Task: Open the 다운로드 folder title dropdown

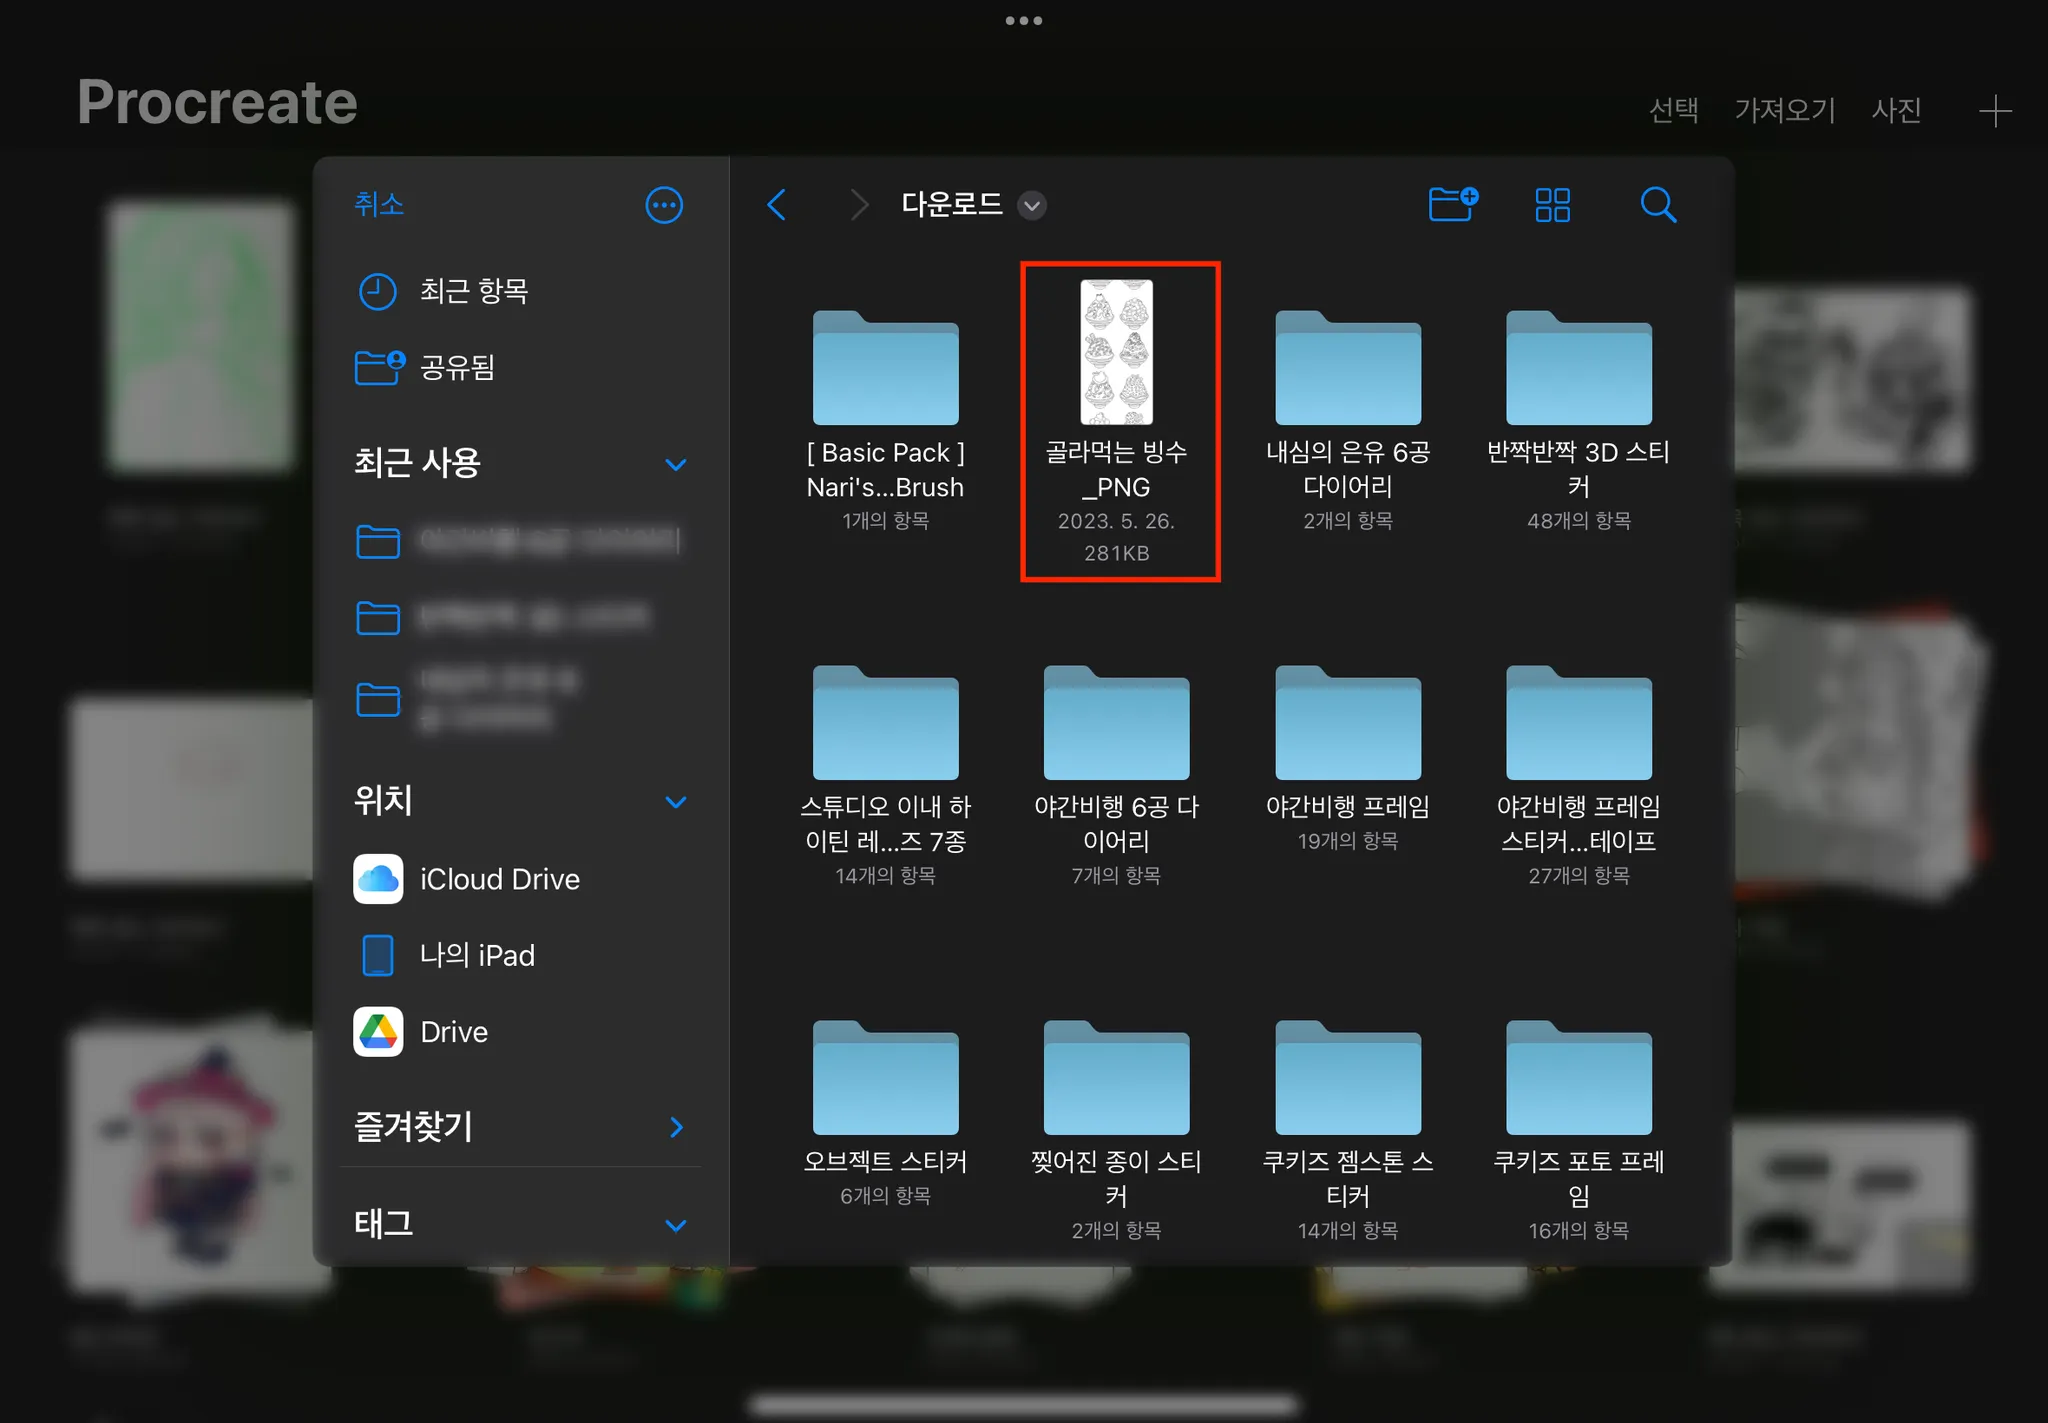Action: [x=1031, y=206]
